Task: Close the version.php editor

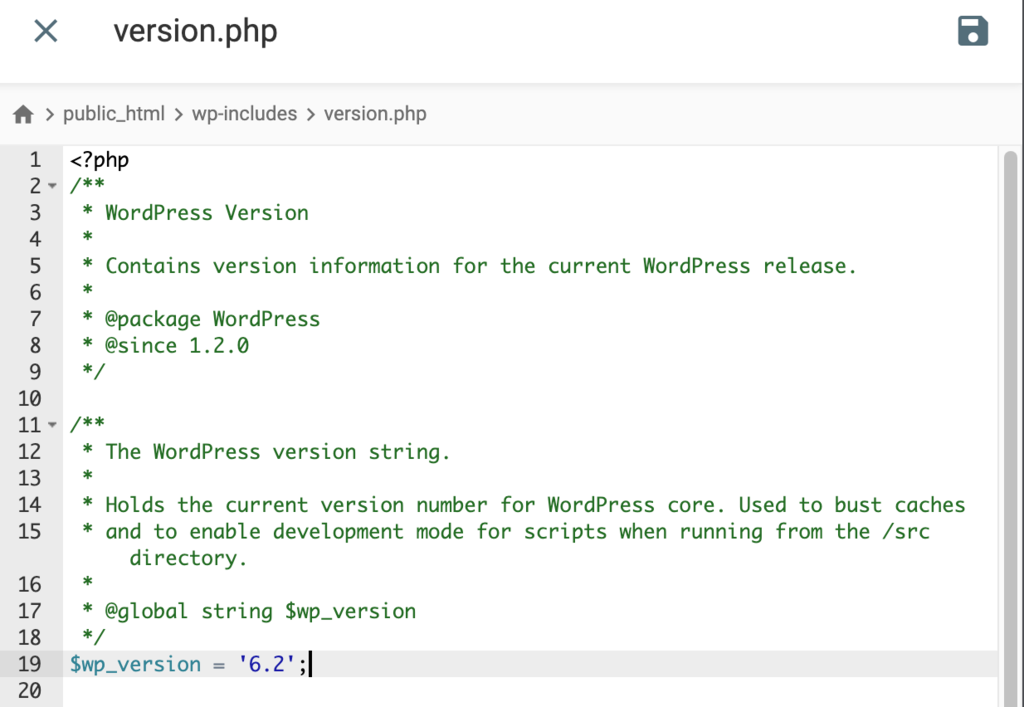Action: (x=45, y=31)
